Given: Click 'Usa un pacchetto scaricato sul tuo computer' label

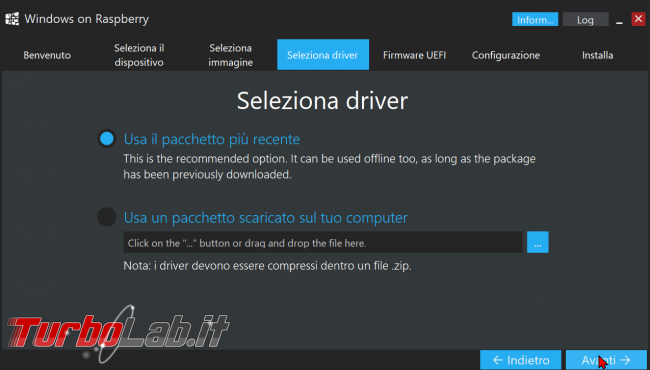Looking at the screenshot, I should coord(266,218).
